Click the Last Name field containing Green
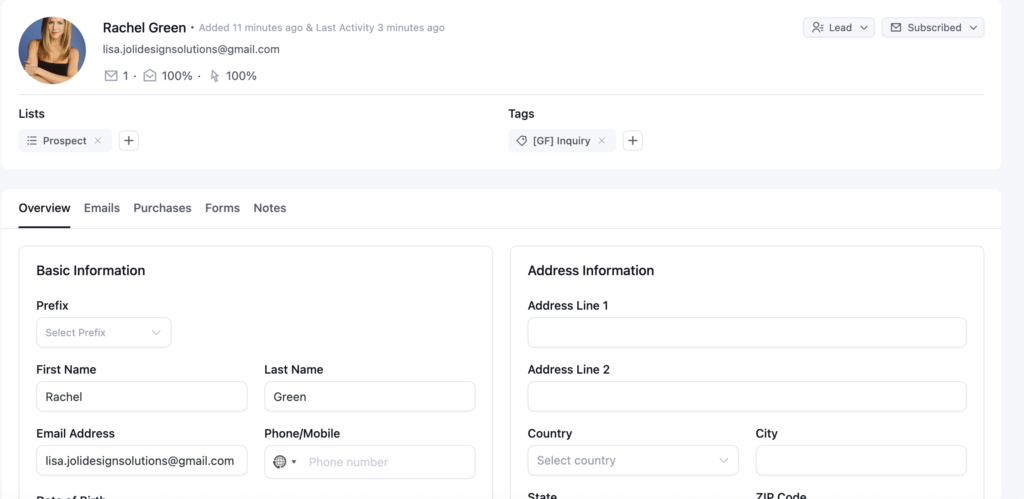 click(x=370, y=396)
